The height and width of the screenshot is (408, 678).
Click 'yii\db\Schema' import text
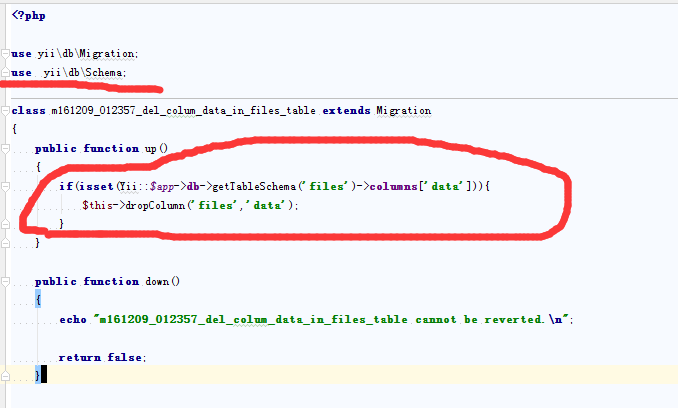[x=83, y=73]
